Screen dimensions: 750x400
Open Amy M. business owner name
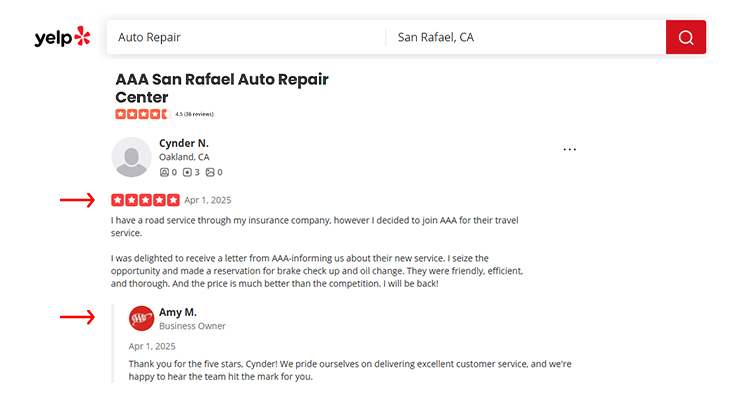tap(178, 312)
